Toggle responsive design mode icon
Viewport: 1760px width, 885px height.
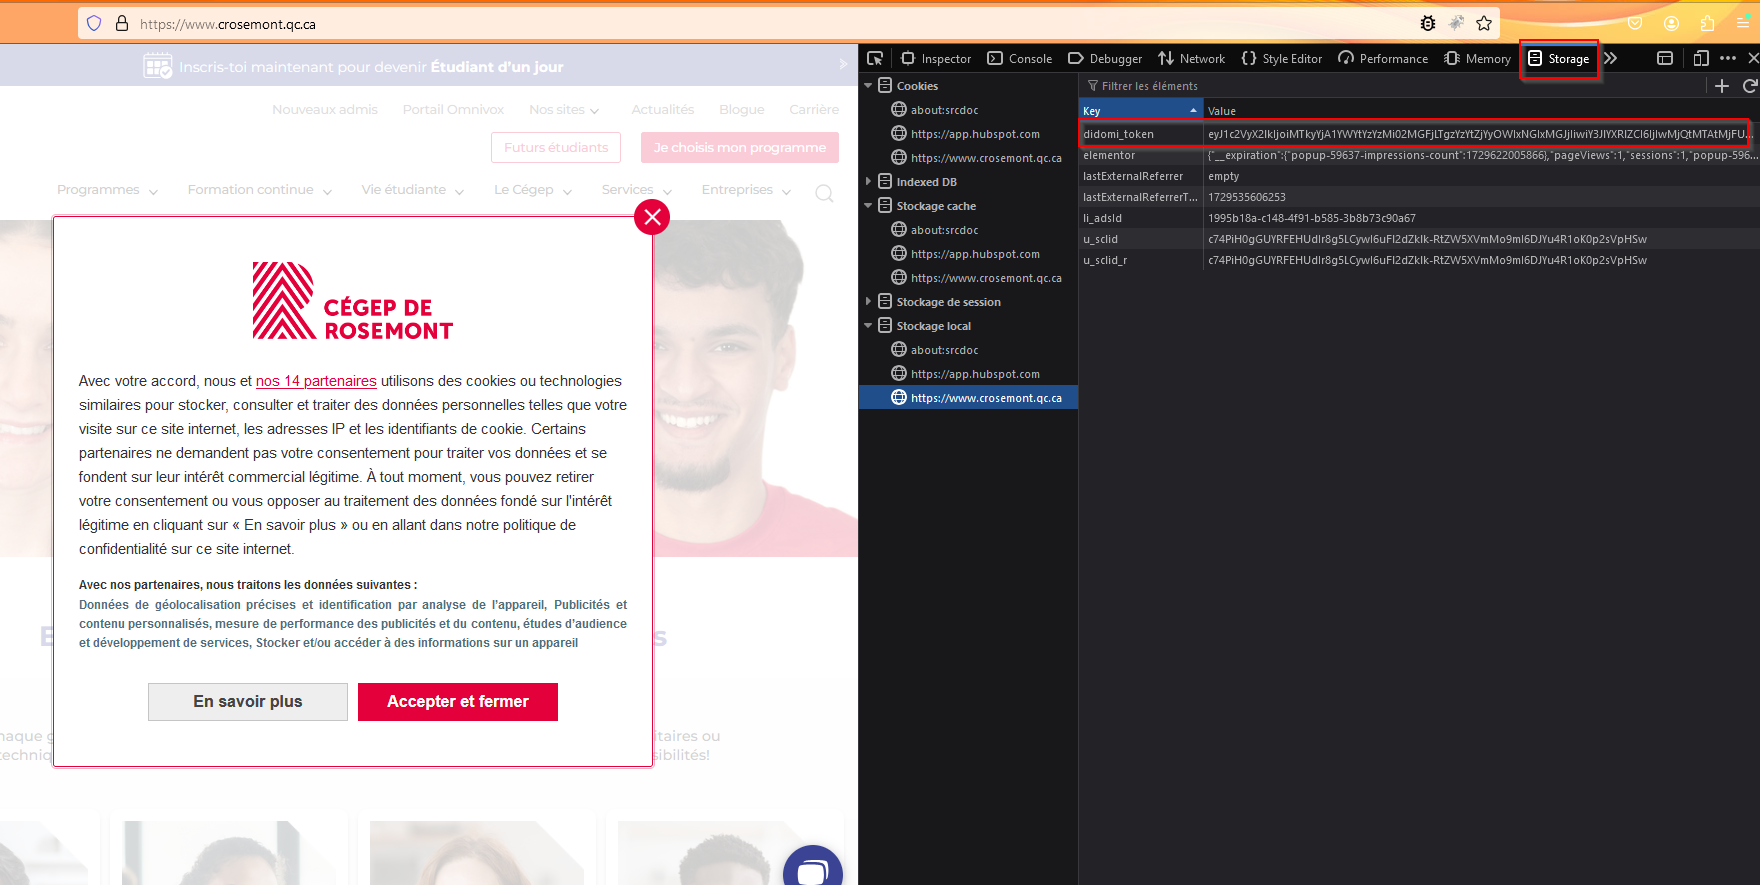pyautogui.click(x=1701, y=58)
